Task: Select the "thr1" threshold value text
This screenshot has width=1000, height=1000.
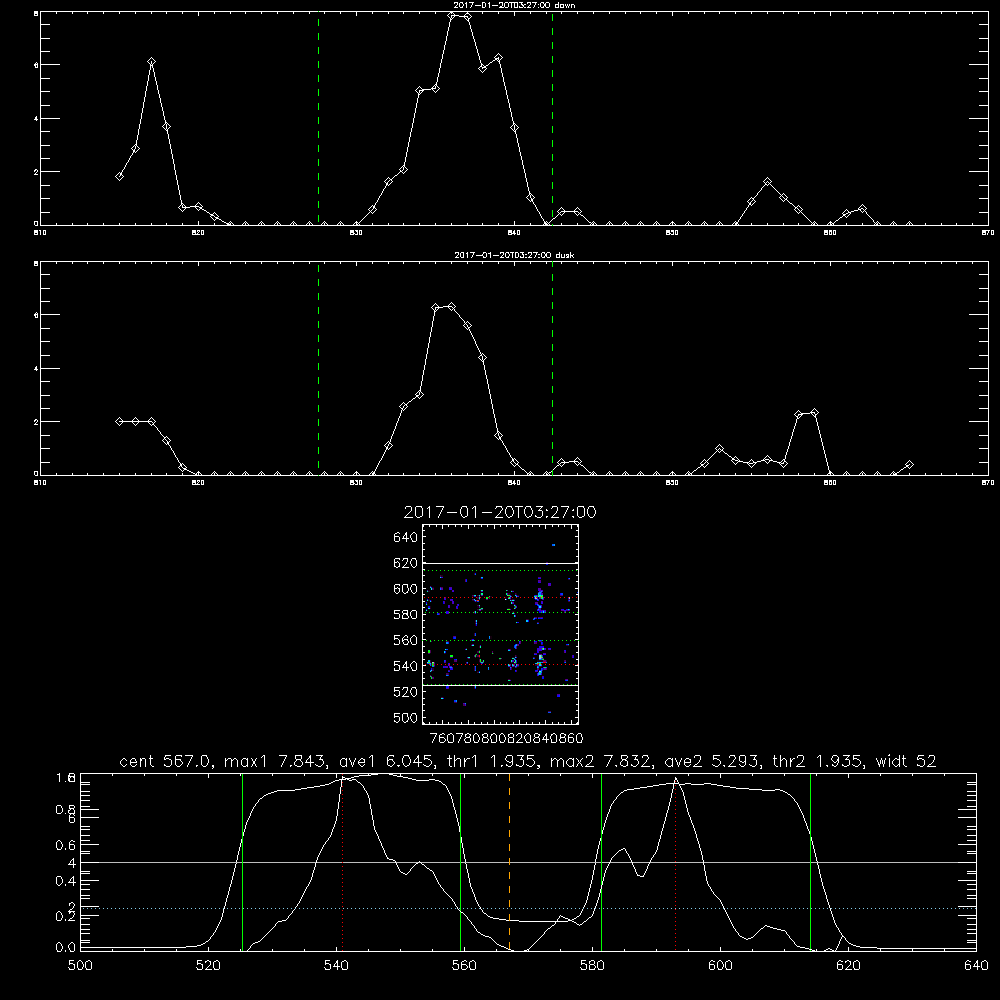Action: pyautogui.click(x=493, y=761)
